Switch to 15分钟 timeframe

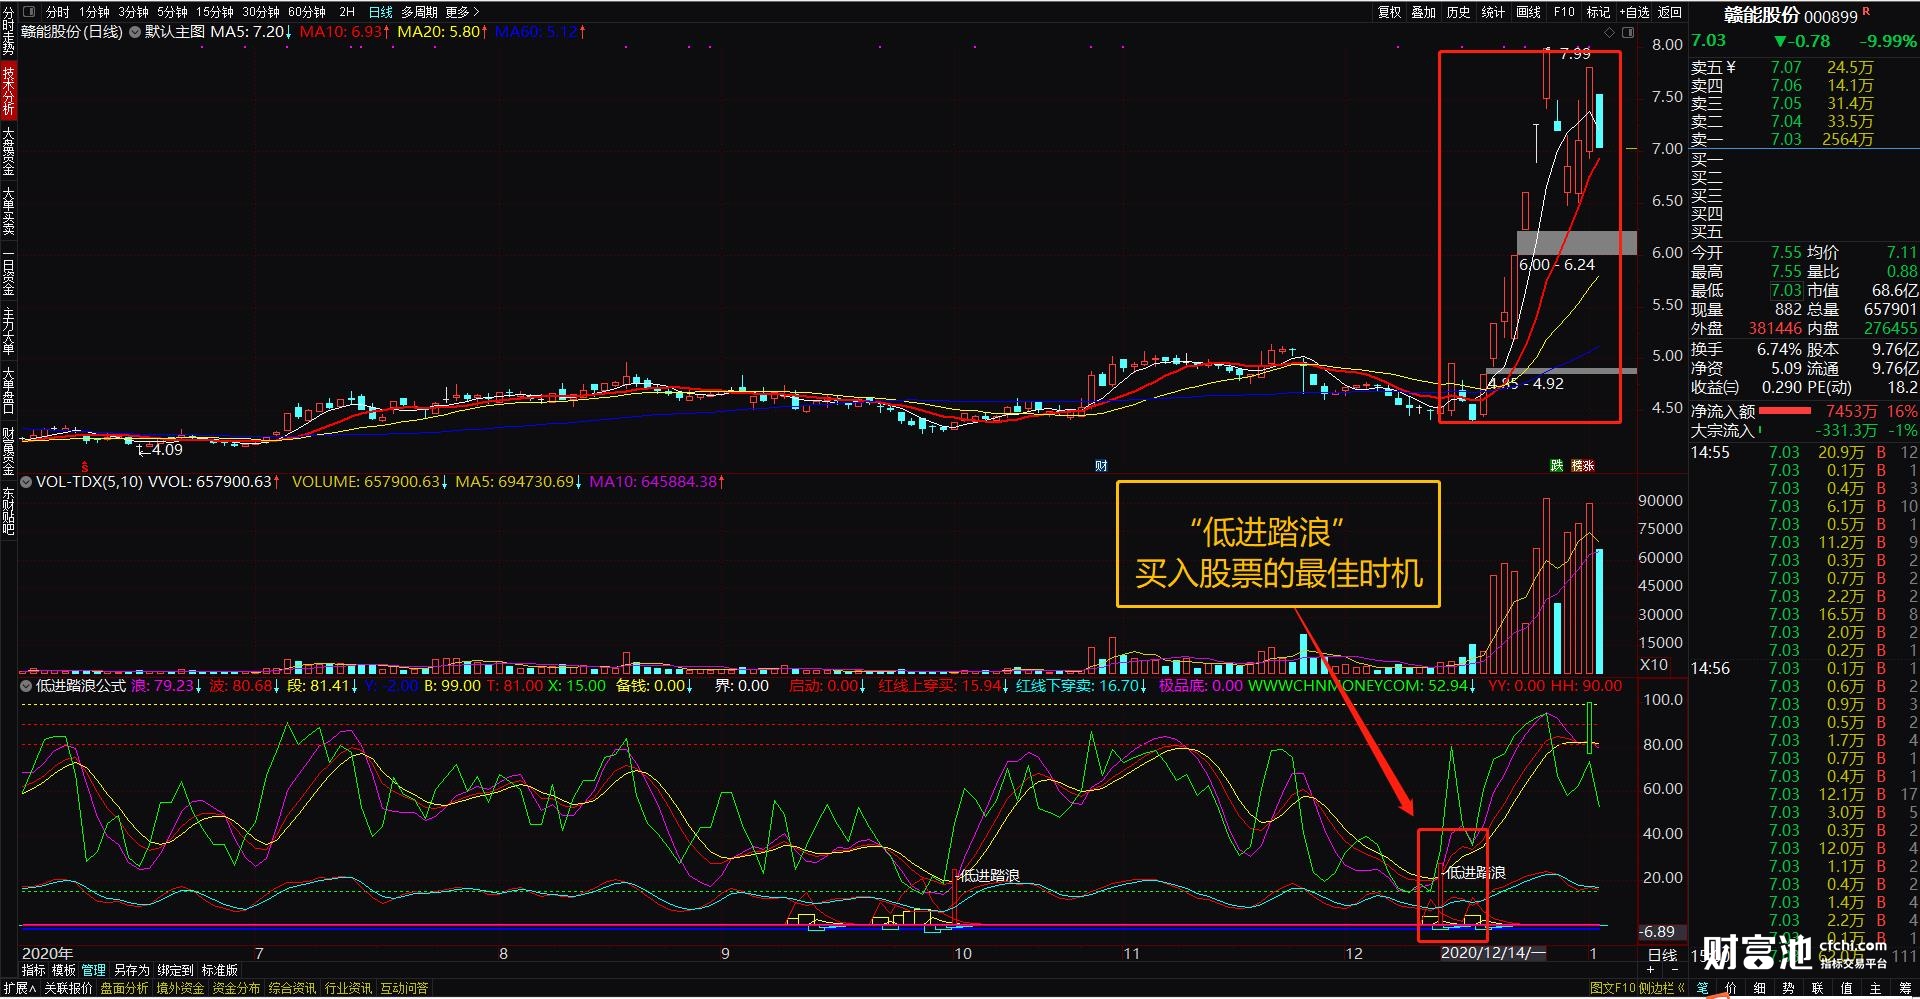point(214,12)
